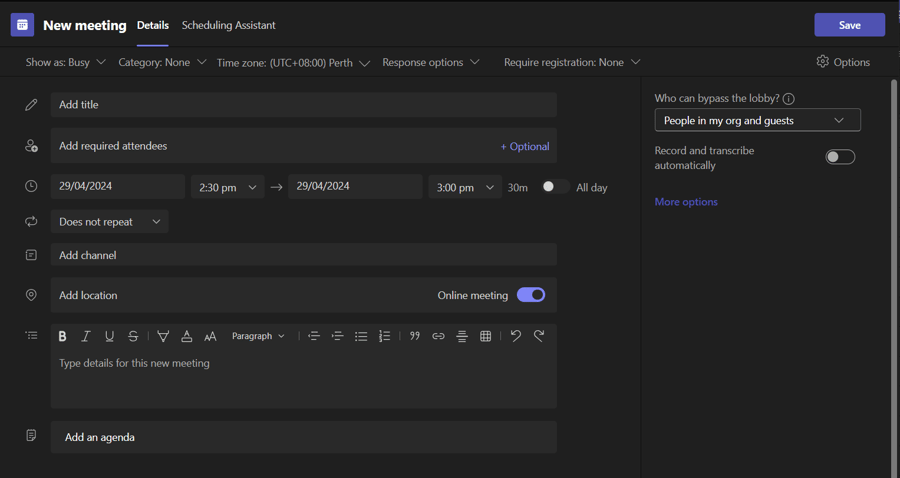This screenshot has width=900, height=478.
Task: Open the 3:00 pm end time dropdown
Action: click(x=465, y=187)
